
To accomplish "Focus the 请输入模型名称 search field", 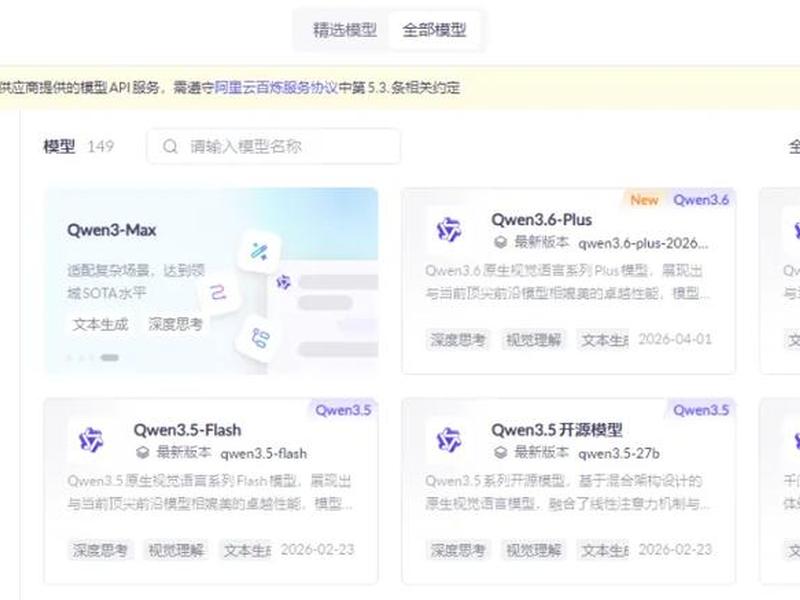I will [x=273, y=146].
